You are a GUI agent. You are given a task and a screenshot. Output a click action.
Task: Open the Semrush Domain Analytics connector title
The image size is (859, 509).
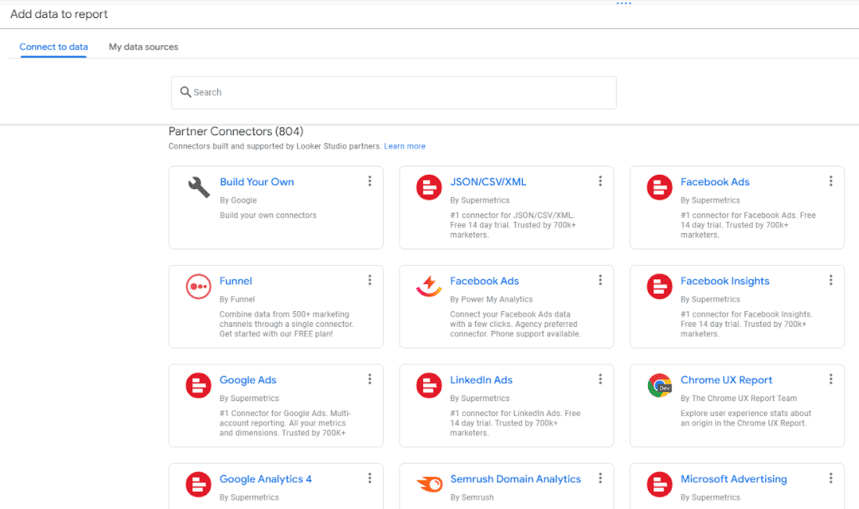pyautogui.click(x=516, y=479)
